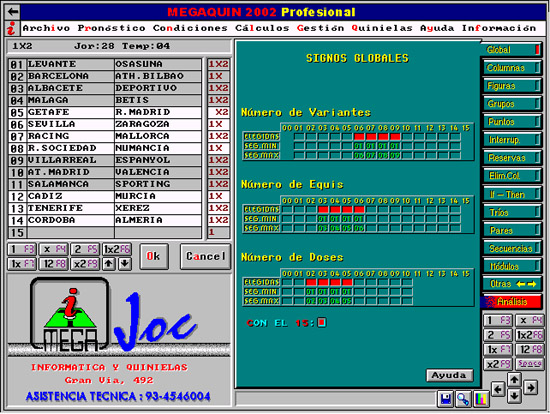Click the magnifier search icon at bottom
The image size is (550, 414).
pos(463,399)
